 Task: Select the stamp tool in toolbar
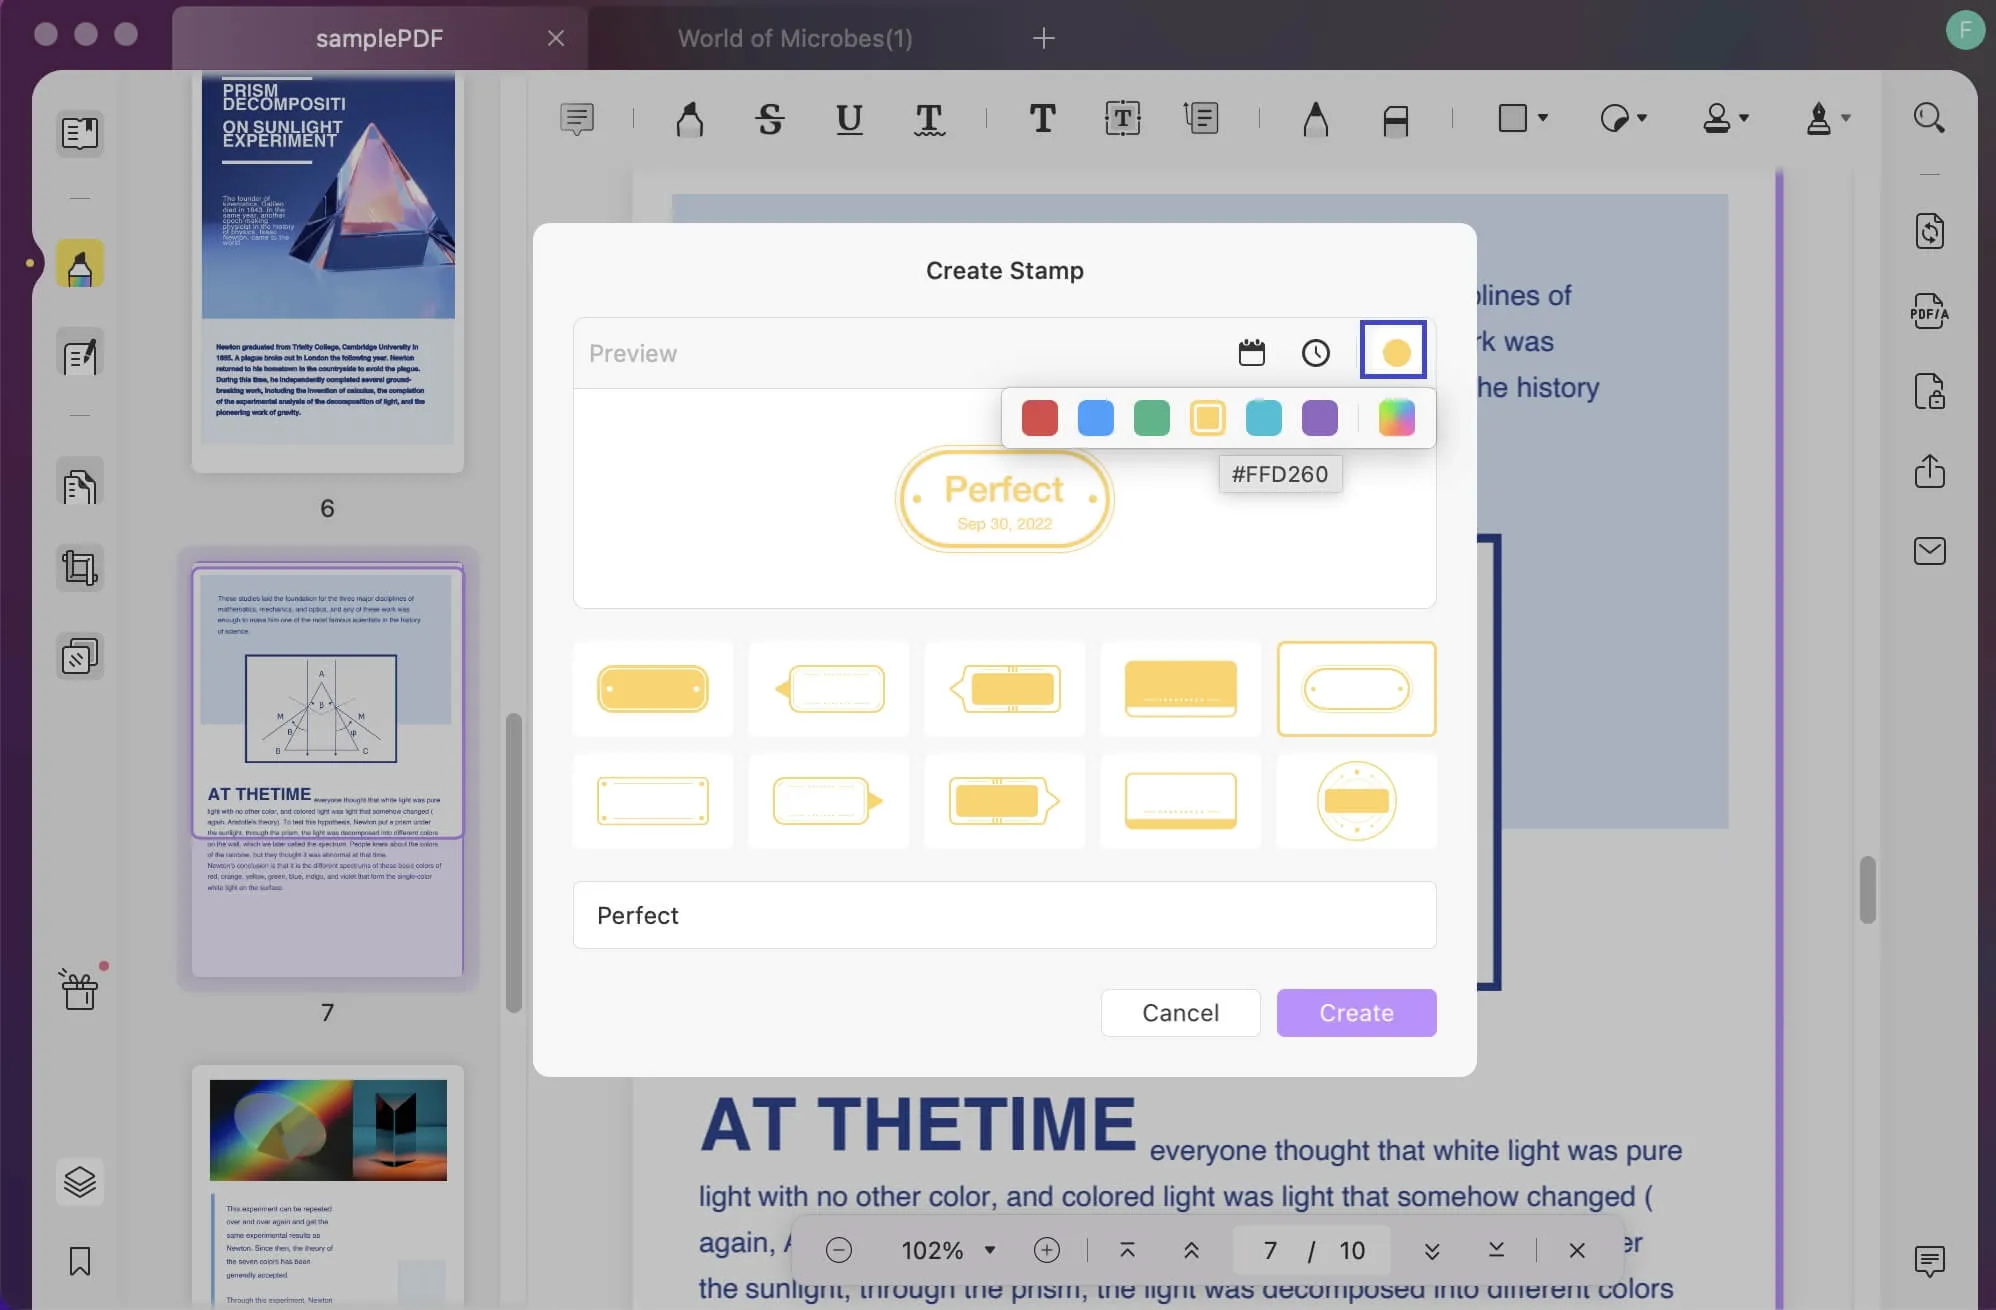coord(1718,117)
